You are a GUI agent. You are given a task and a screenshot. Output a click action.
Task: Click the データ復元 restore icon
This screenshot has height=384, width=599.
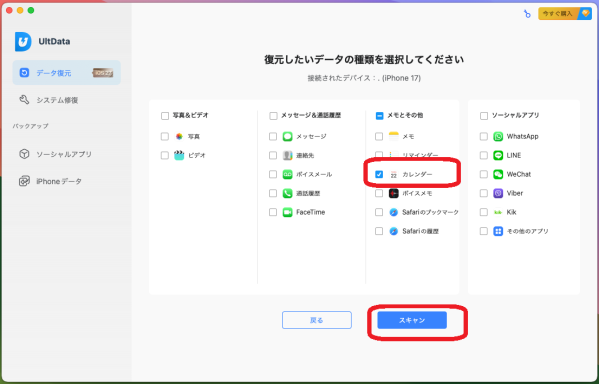tap(24, 73)
